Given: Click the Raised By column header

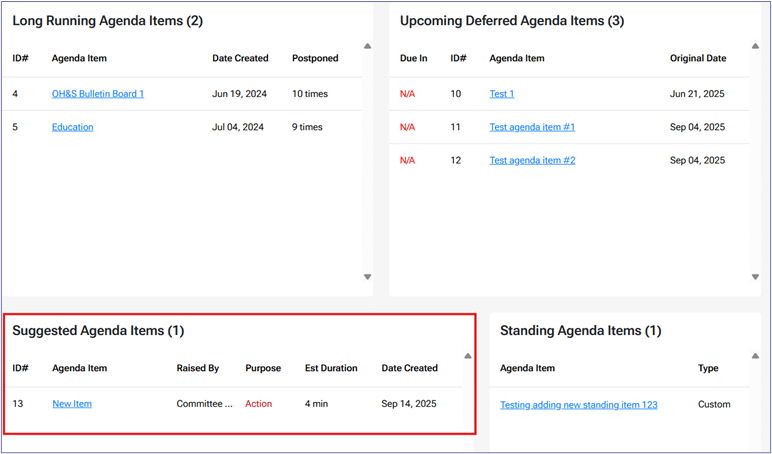Looking at the screenshot, I should click(x=198, y=368).
